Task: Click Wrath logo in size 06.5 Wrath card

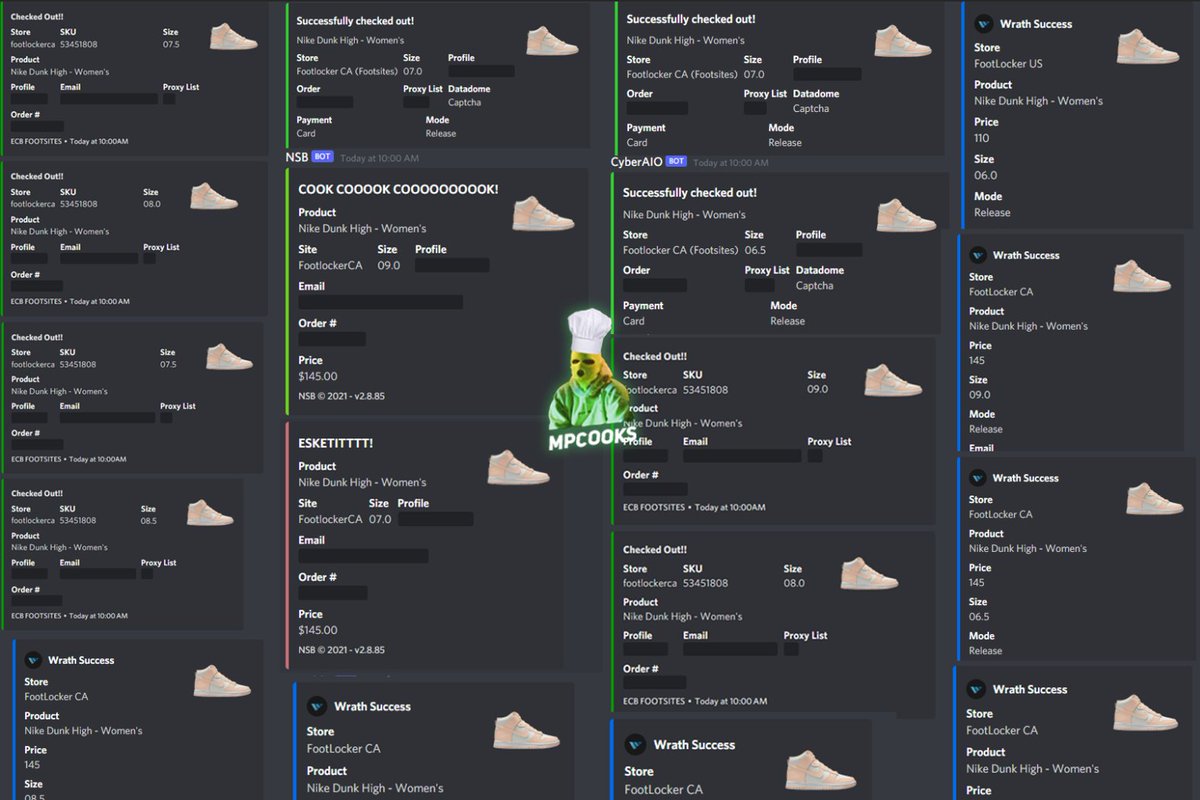Action: pos(978,478)
